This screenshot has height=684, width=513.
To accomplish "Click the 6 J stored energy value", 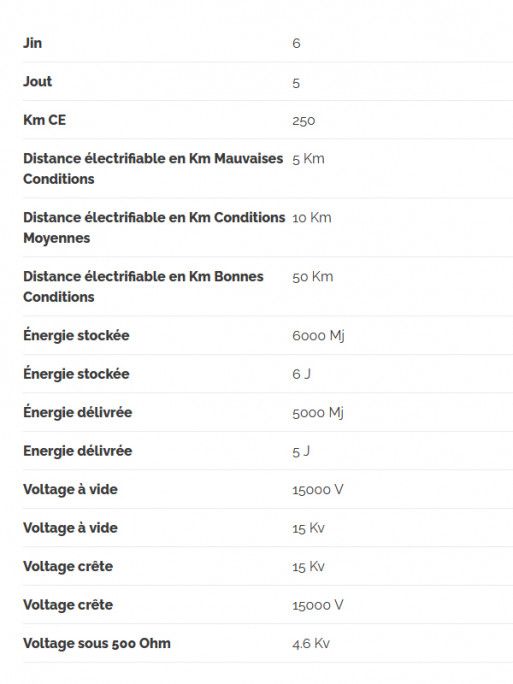I will tap(301, 374).
